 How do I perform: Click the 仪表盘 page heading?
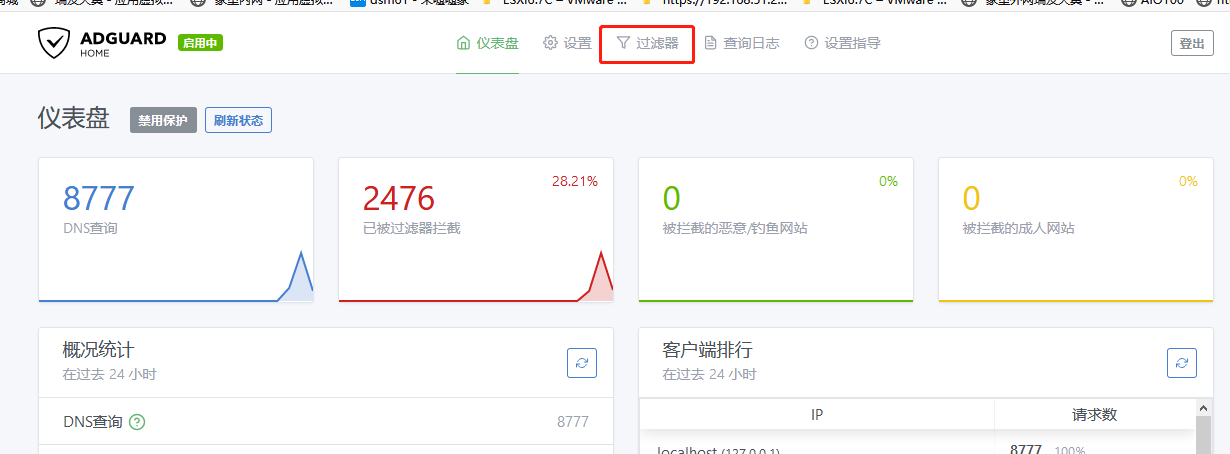click(73, 119)
